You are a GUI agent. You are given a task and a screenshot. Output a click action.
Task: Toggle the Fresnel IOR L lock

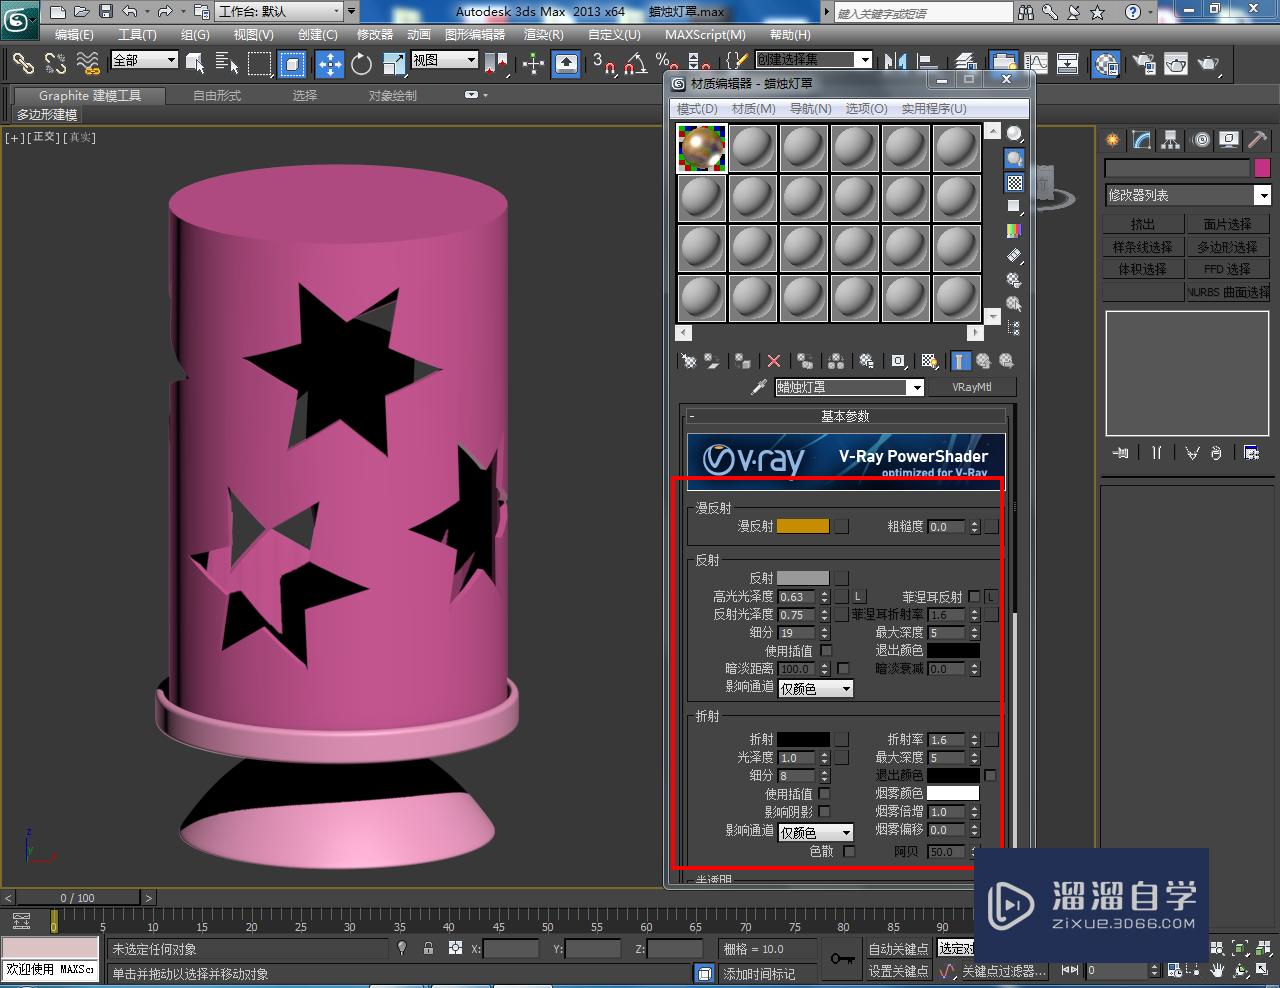(990, 597)
